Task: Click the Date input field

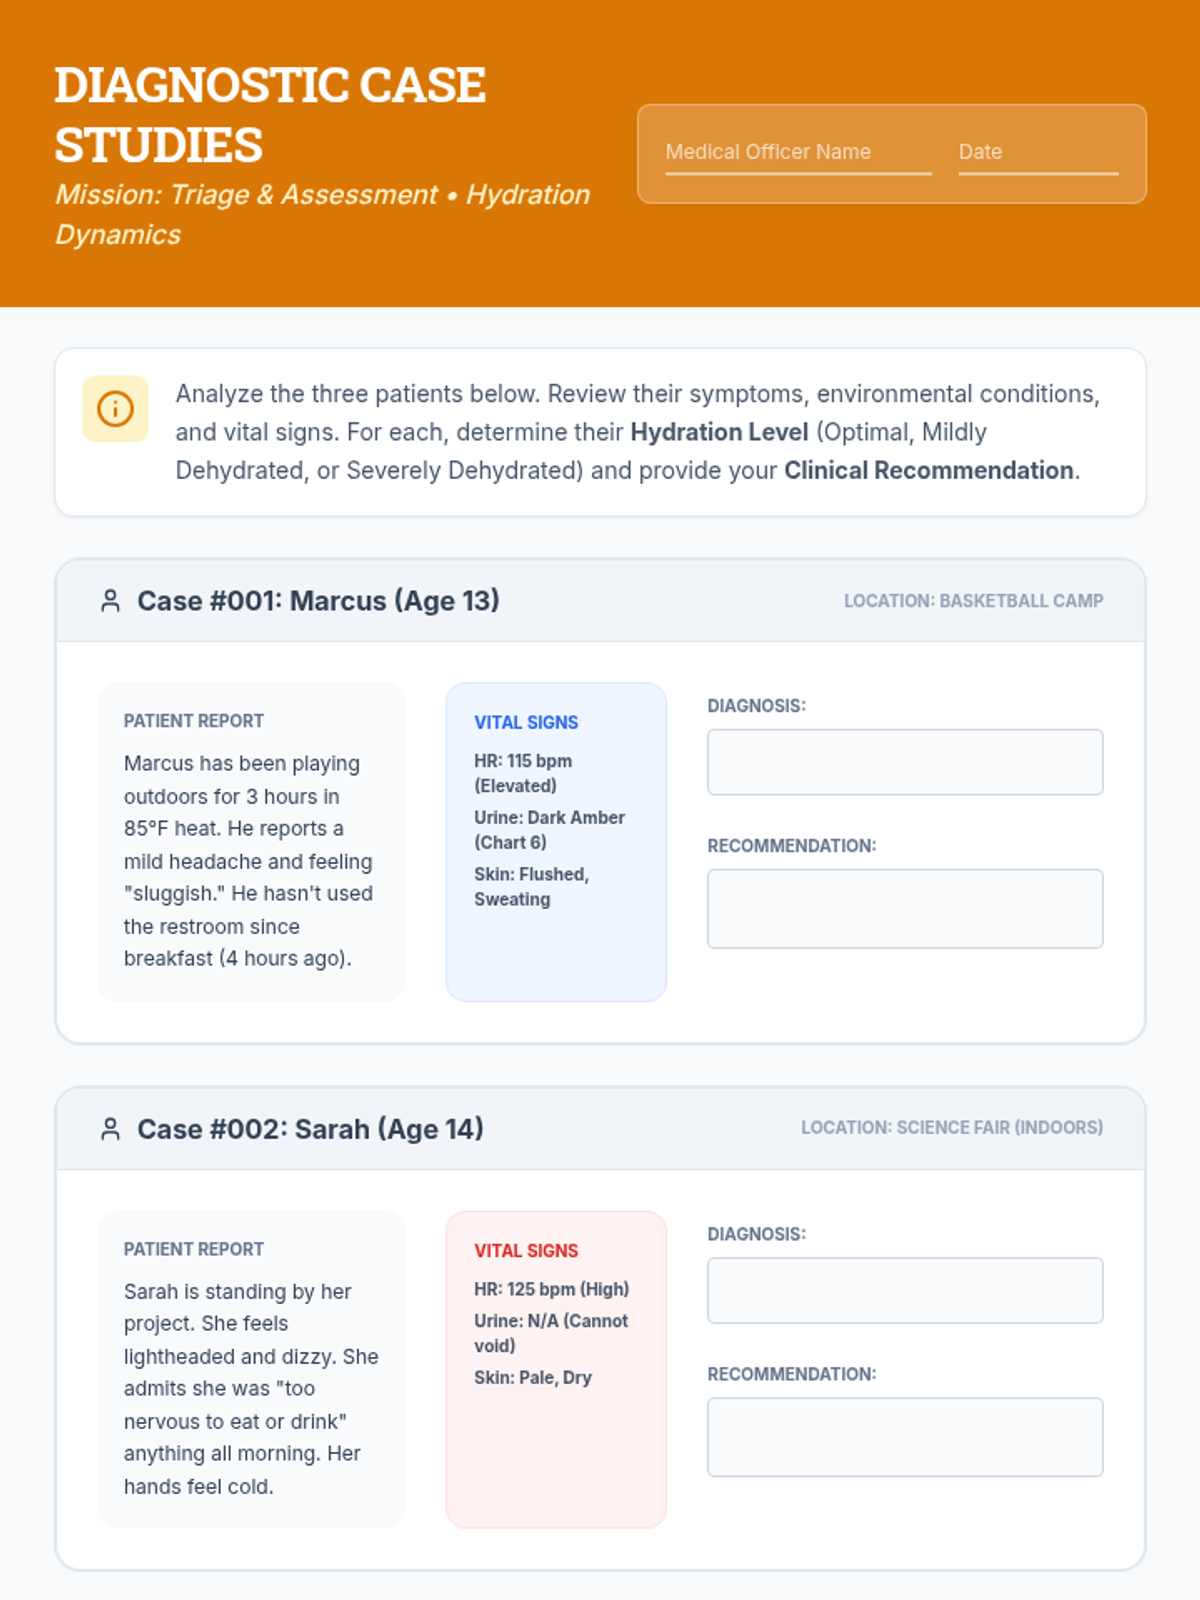Action: tap(1037, 153)
